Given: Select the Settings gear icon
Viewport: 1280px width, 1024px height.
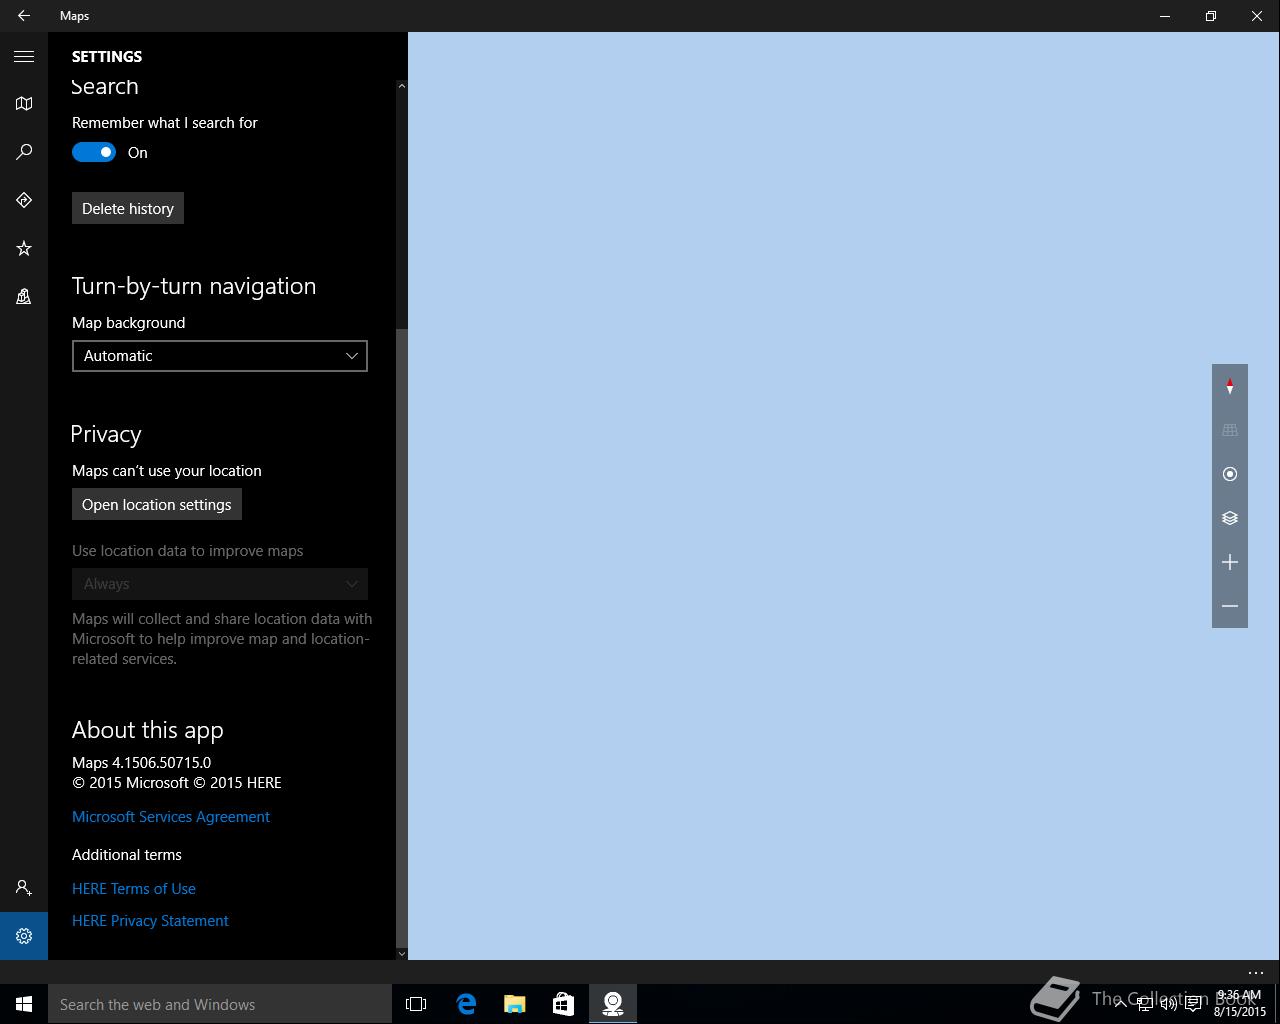Looking at the screenshot, I should click(24, 936).
